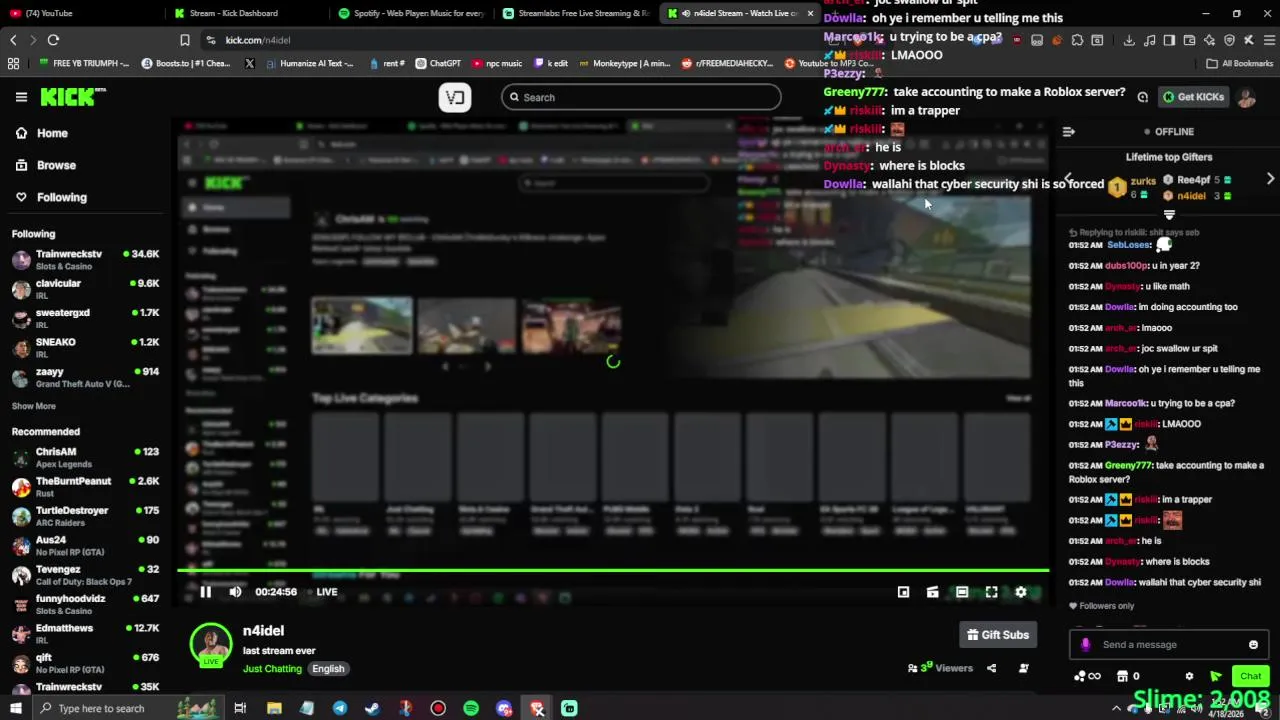Switch to the Streamlabs tab
The image size is (1280, 720).
click(576, 13)
